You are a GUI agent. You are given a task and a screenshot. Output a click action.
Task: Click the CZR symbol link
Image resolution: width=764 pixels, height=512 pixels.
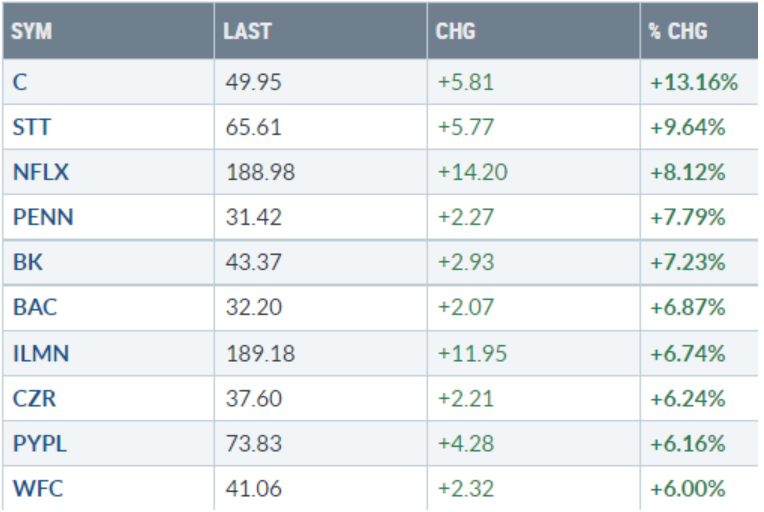(x=33, y=399)
